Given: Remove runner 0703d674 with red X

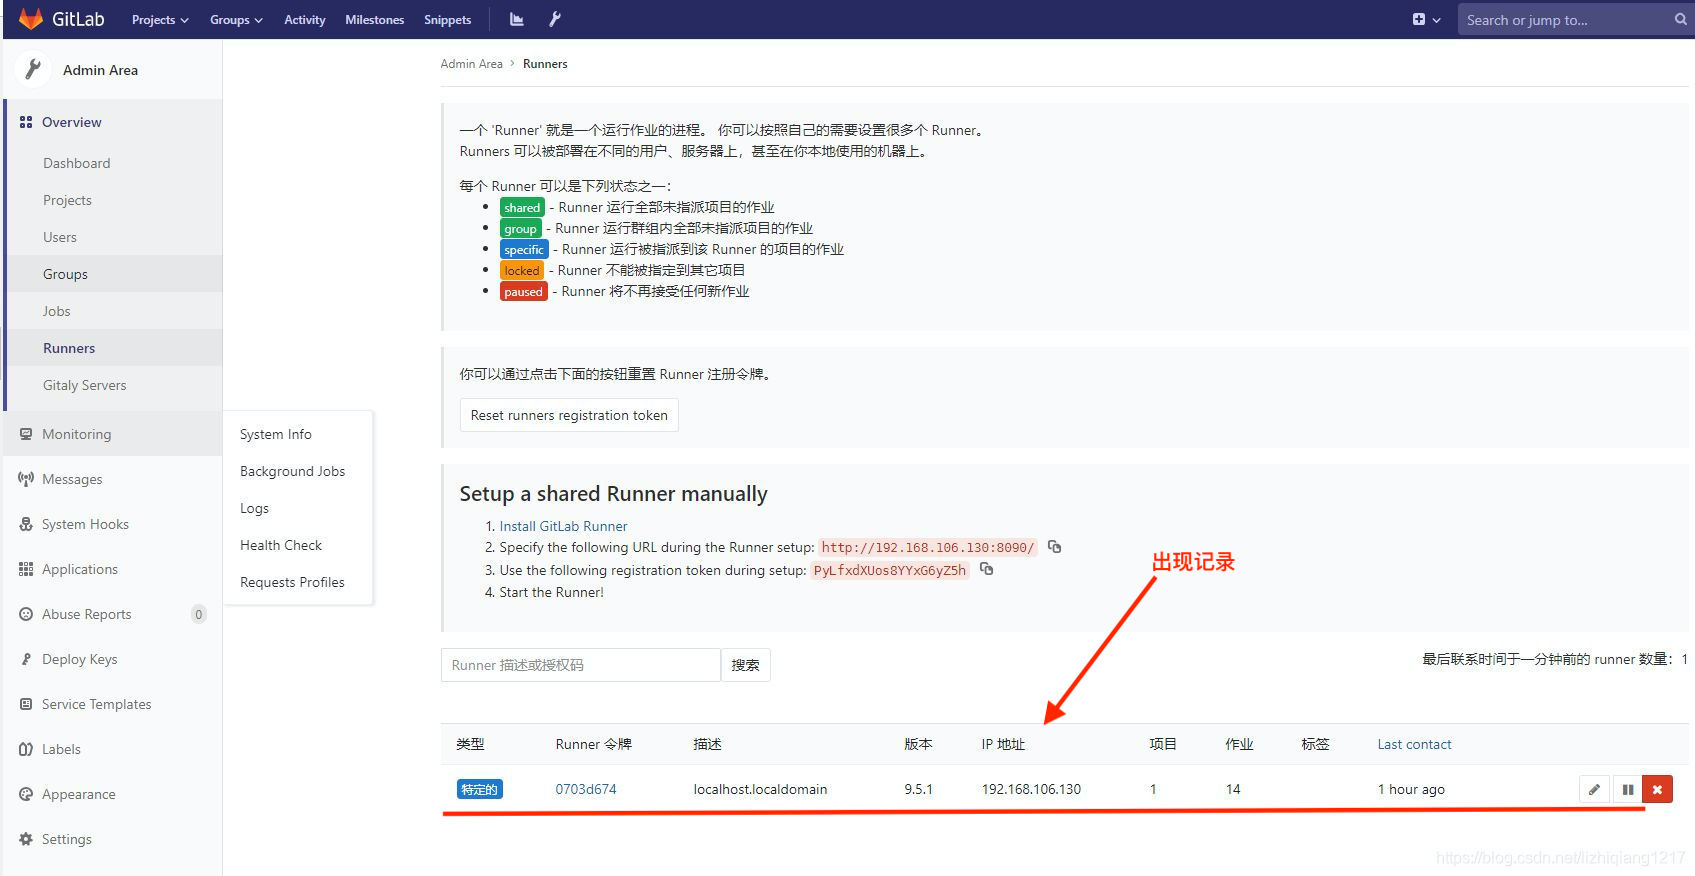Looking at the screenshot, I should (1657, 789).
